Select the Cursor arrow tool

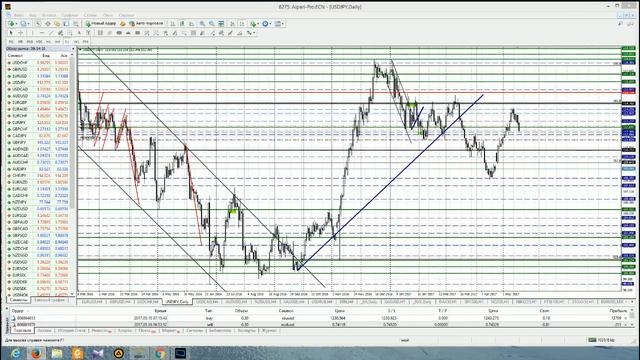tap(11, 33)
